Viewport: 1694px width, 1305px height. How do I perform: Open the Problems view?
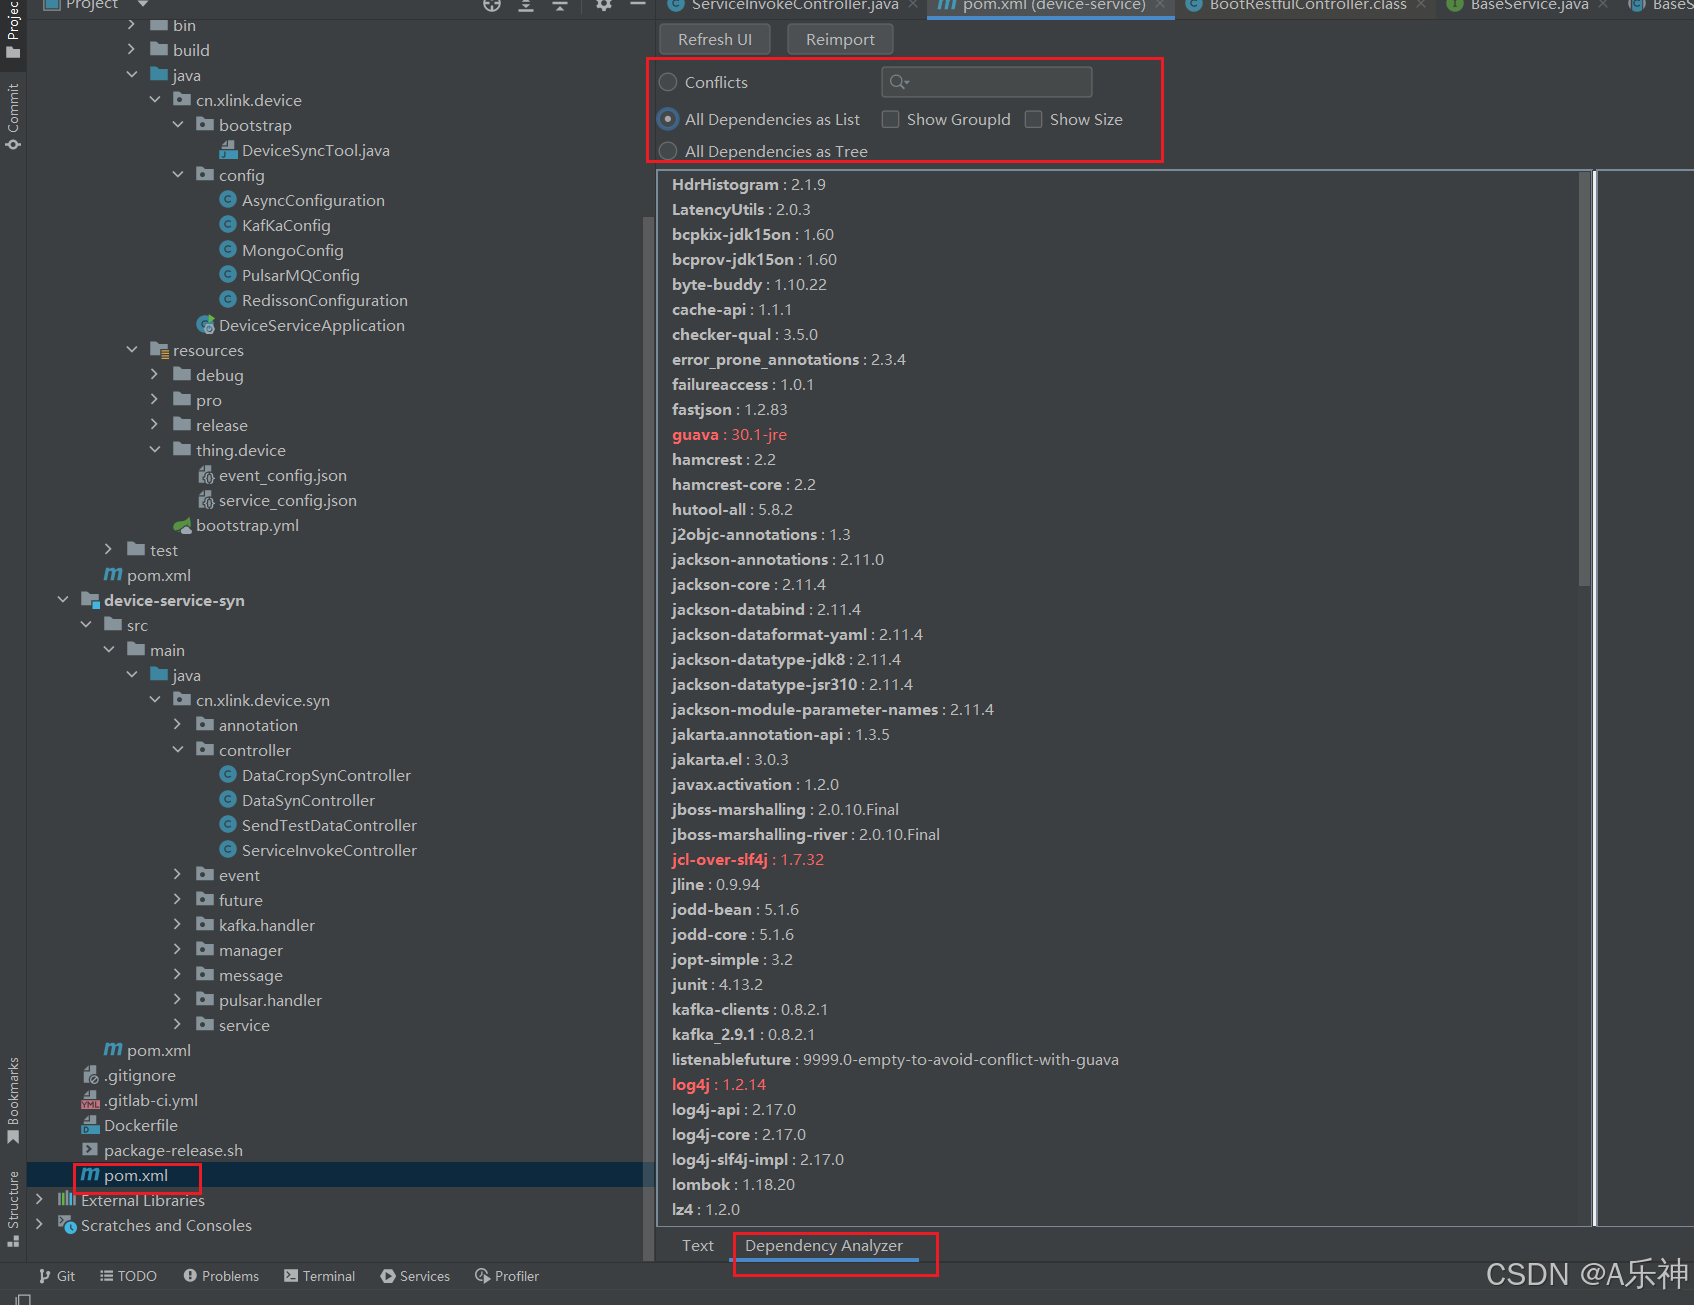coord(221,1275)
